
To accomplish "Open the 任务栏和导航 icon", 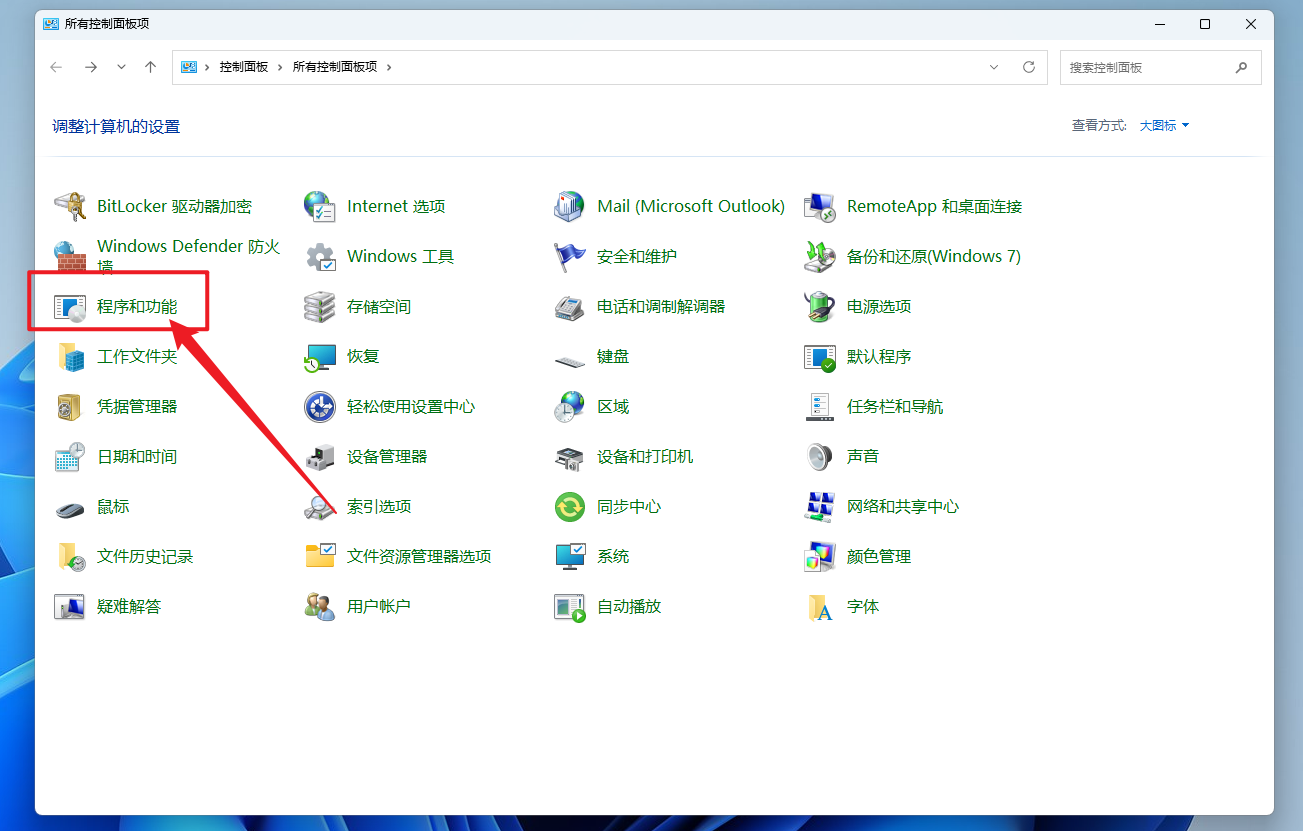I will pyautogui.click(x=820, y=407).
